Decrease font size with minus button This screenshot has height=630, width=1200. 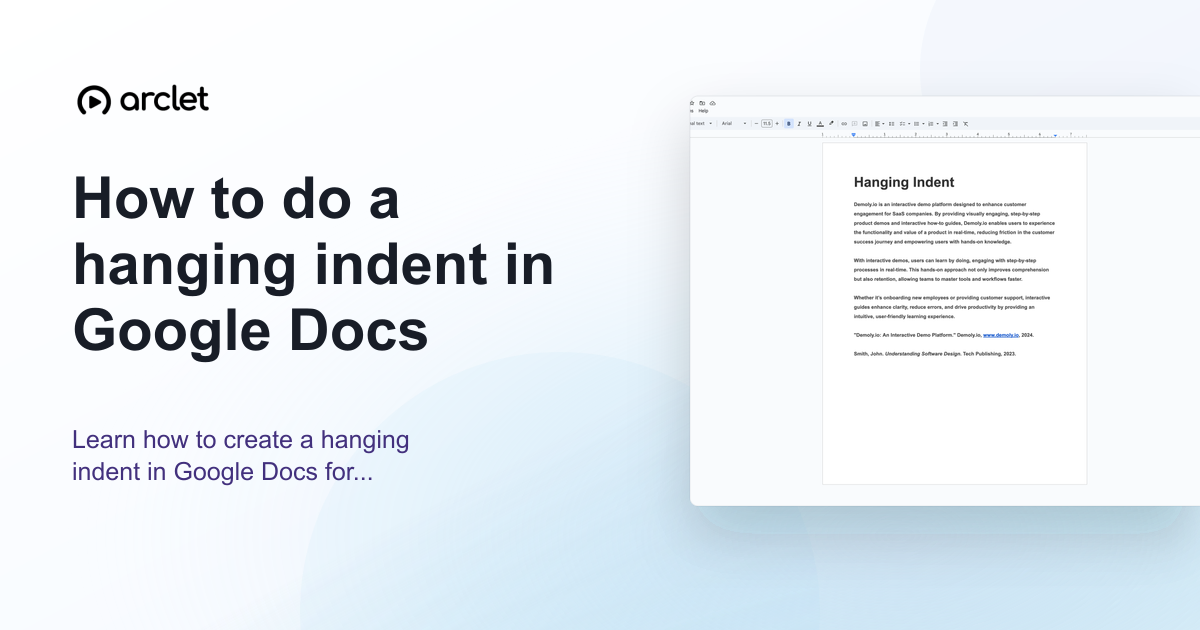click(x=756, y=123)
